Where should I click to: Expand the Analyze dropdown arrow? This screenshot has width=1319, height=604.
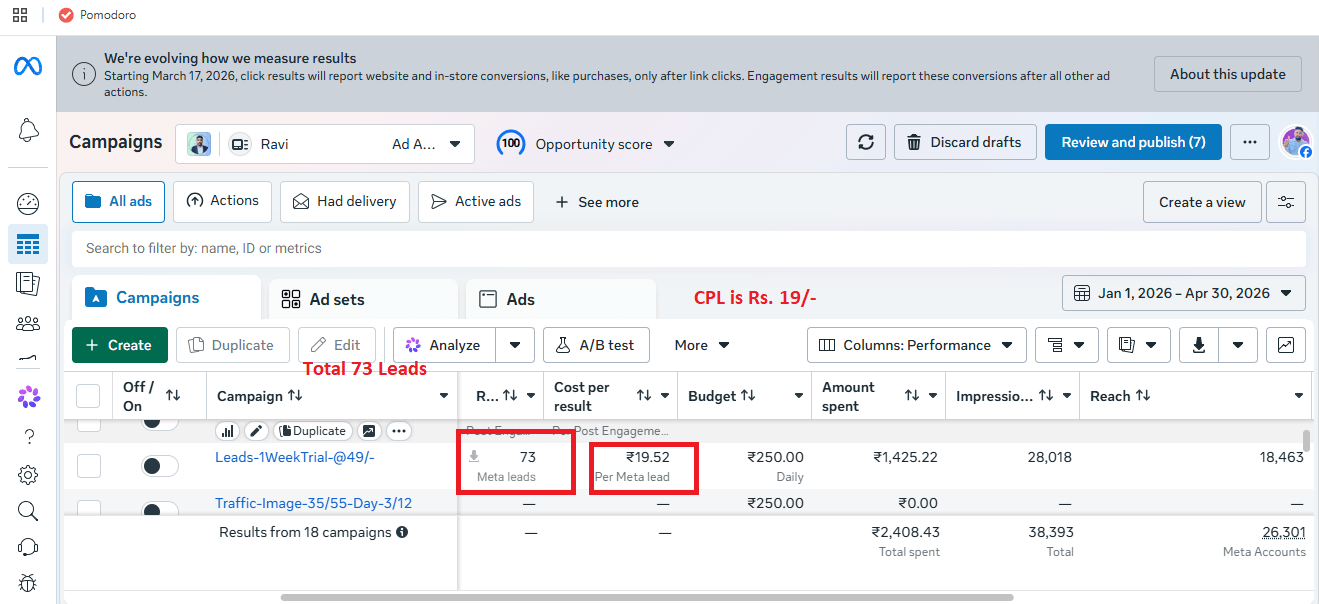[515, 345]
